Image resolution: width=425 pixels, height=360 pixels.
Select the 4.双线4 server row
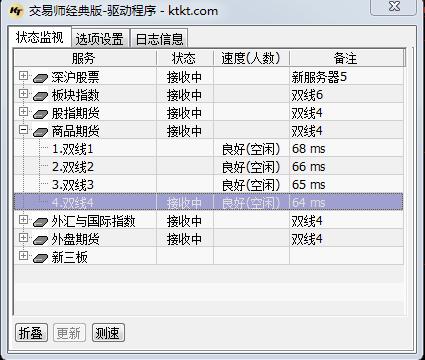pyautogui.click(x=209, y=202)
